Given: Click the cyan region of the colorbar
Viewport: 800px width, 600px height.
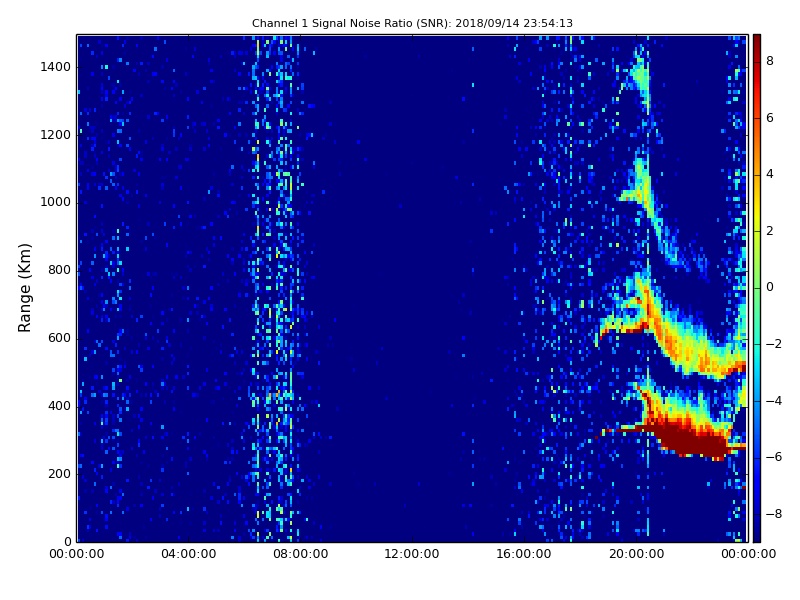Looking at the screenshot, I should click(757, 357).
